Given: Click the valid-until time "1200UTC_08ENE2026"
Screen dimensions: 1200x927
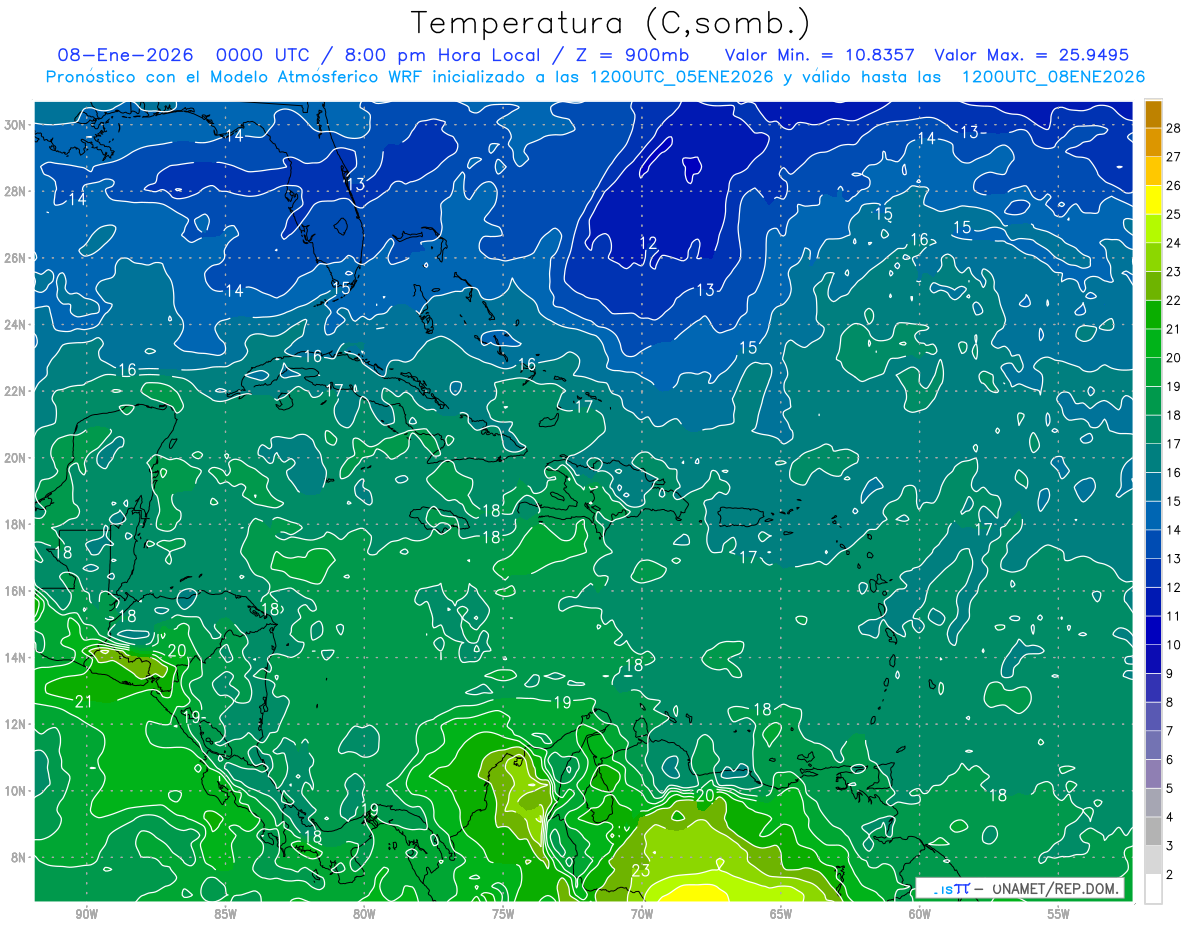Looking at the screenshot, I should pos(1053,77).
